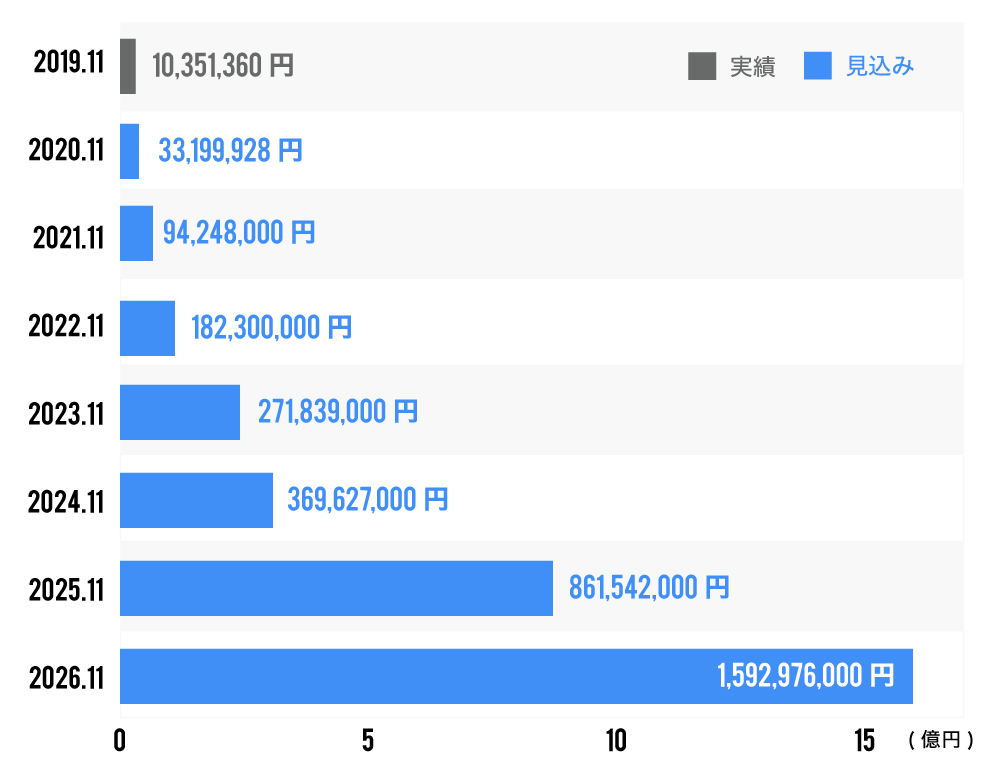Click the value 10,351,360 円

pyautogui.click(x=223, y=66)
